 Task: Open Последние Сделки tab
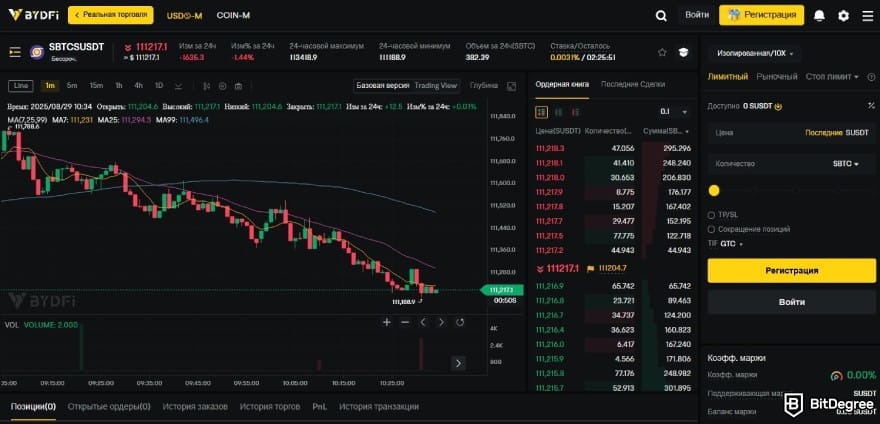tap(632, 84)
